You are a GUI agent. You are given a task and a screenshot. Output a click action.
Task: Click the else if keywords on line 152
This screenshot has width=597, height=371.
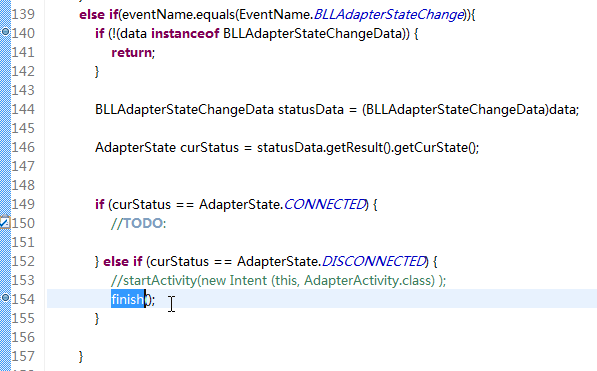coord(123,261)
